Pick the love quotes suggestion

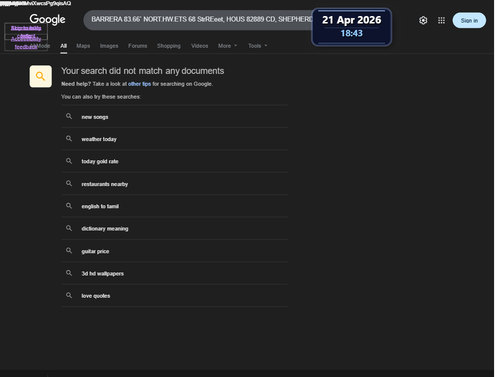174,296
